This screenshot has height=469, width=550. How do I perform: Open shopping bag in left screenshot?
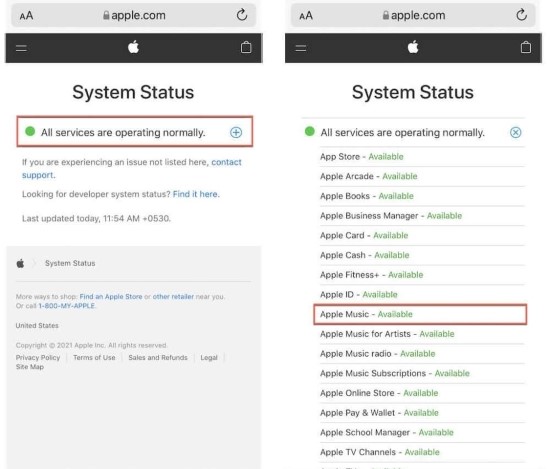click(246, 47)
